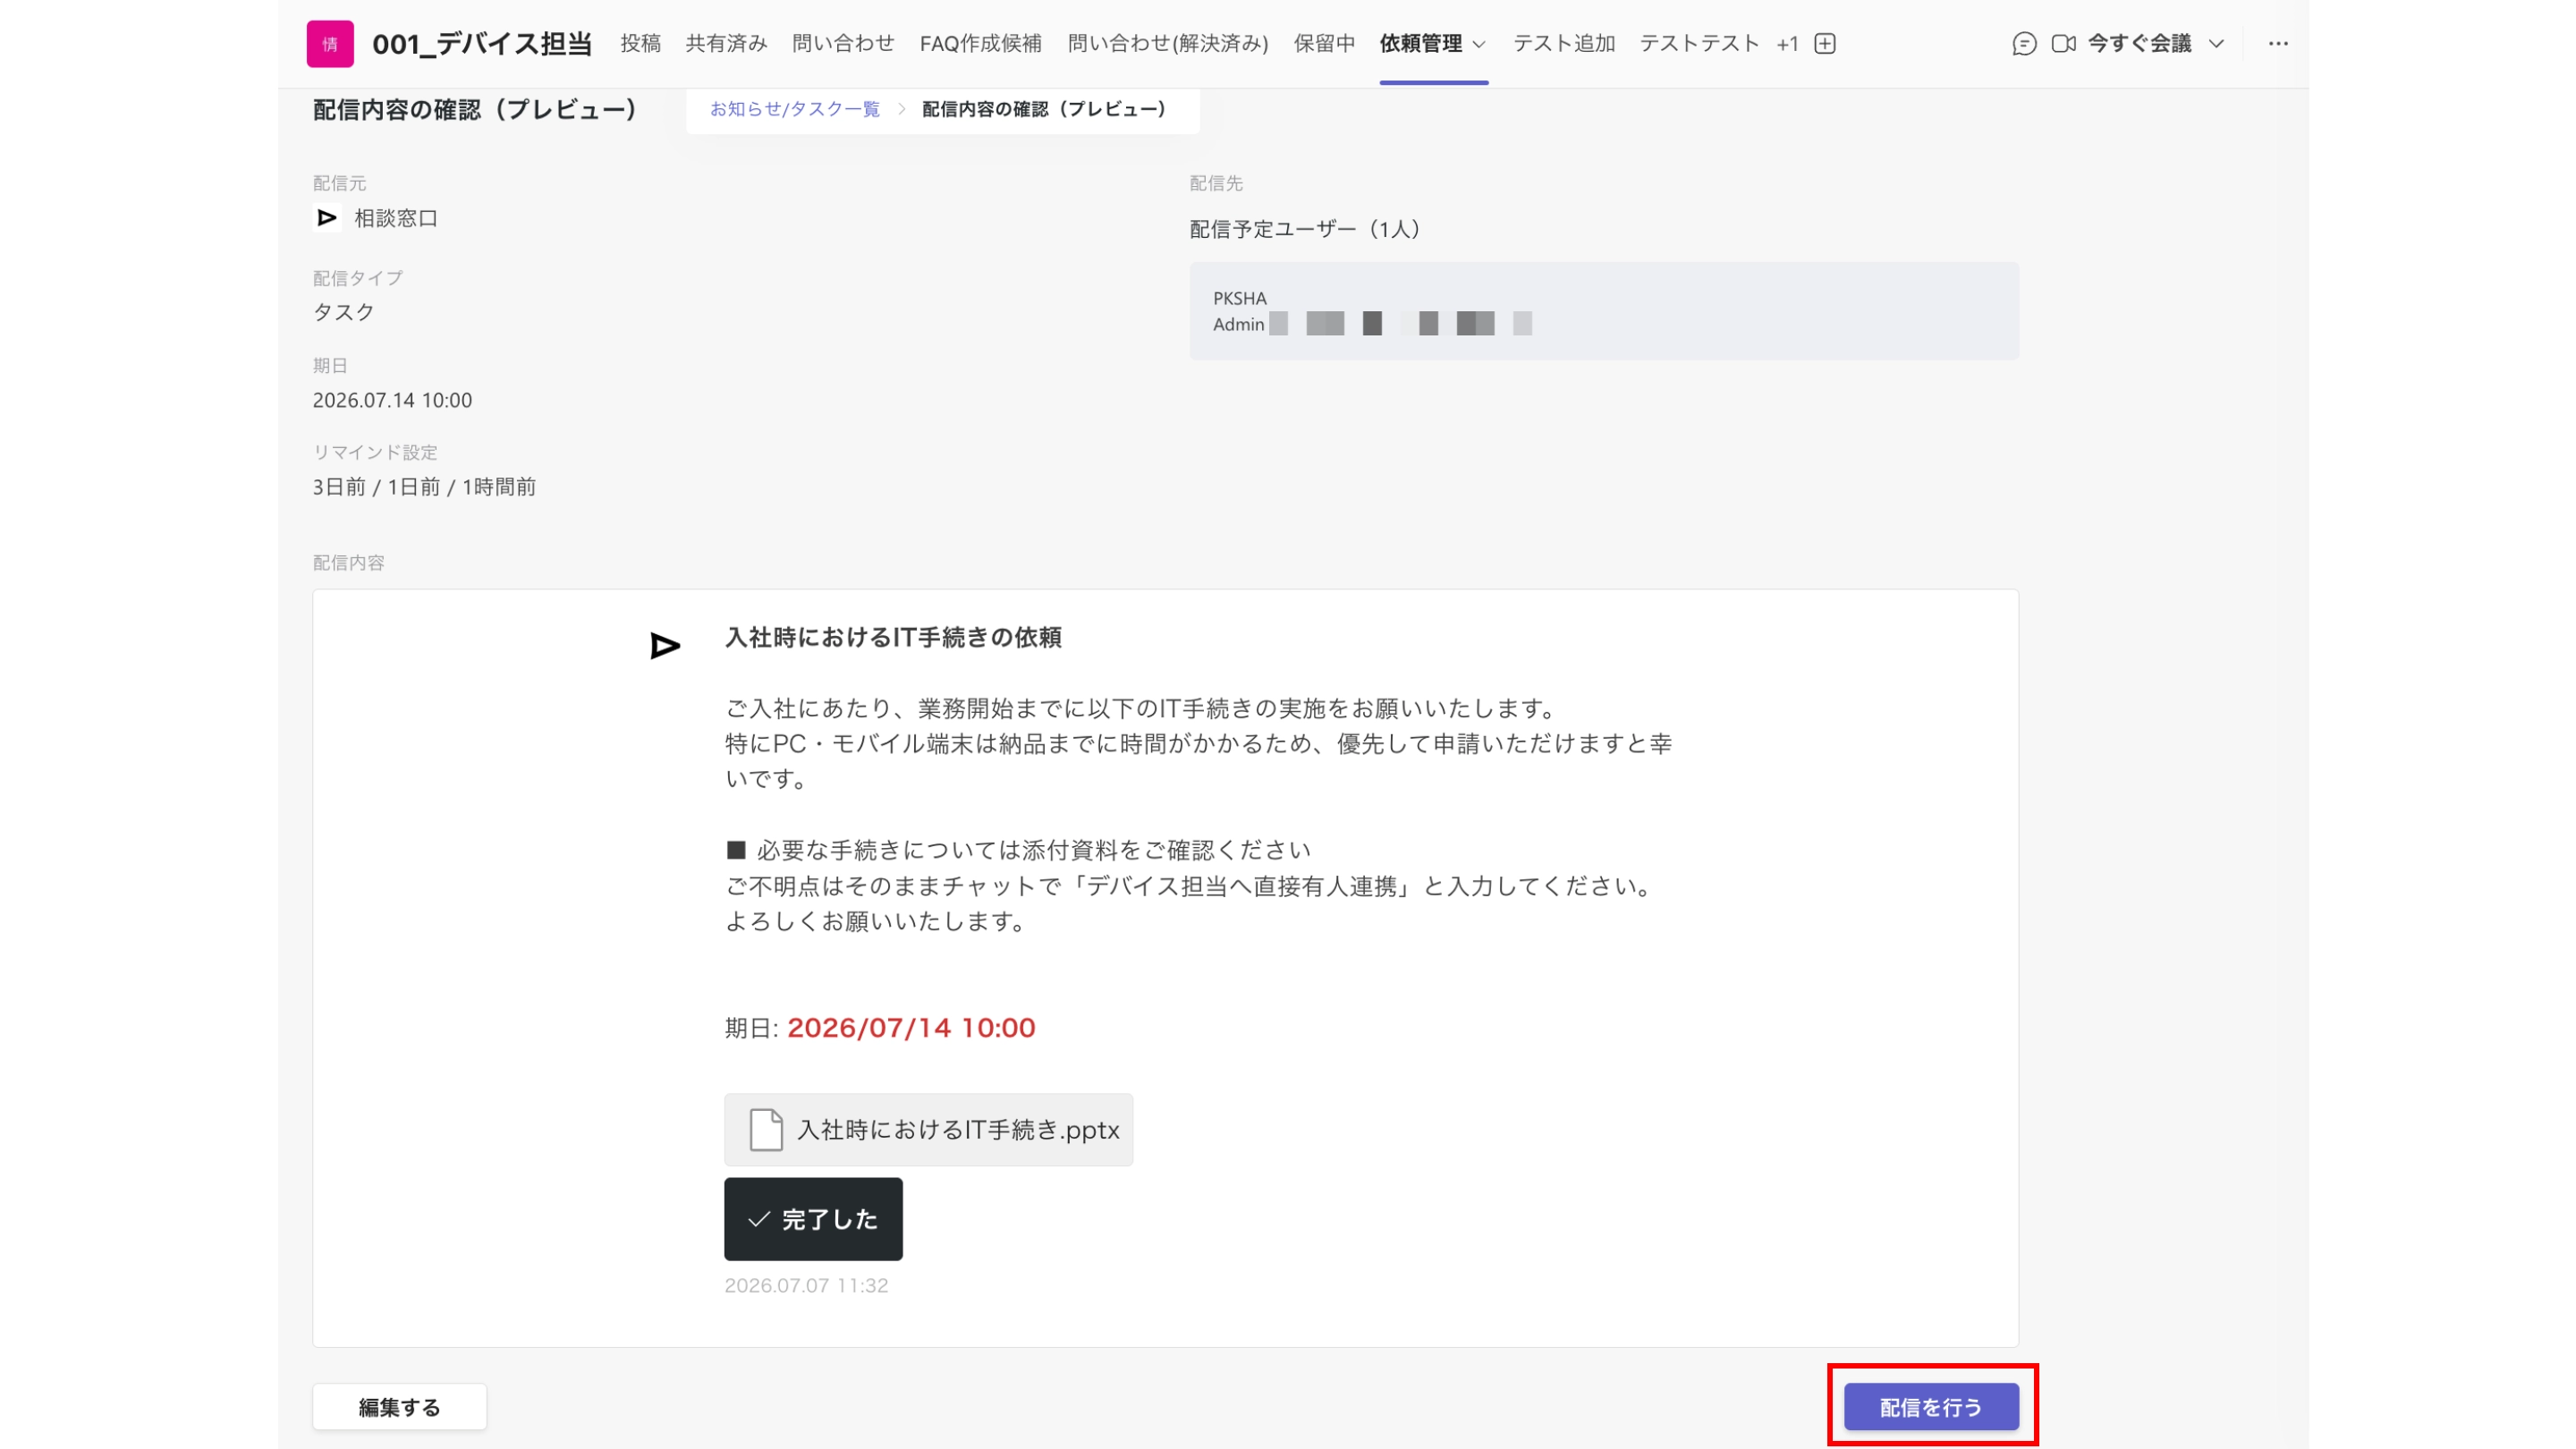Expand the 依頼管理 tab chevron

[x=1479, y=45]
